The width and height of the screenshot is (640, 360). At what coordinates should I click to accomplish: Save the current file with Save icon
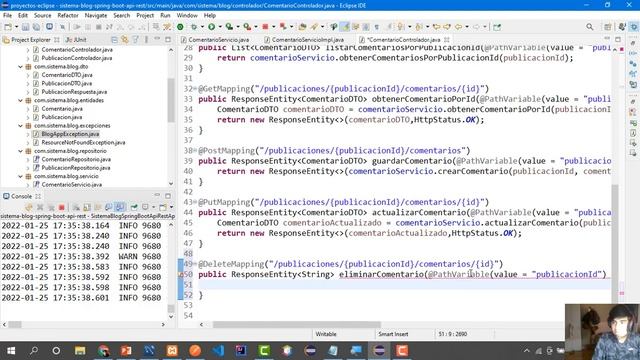point(25,27)
